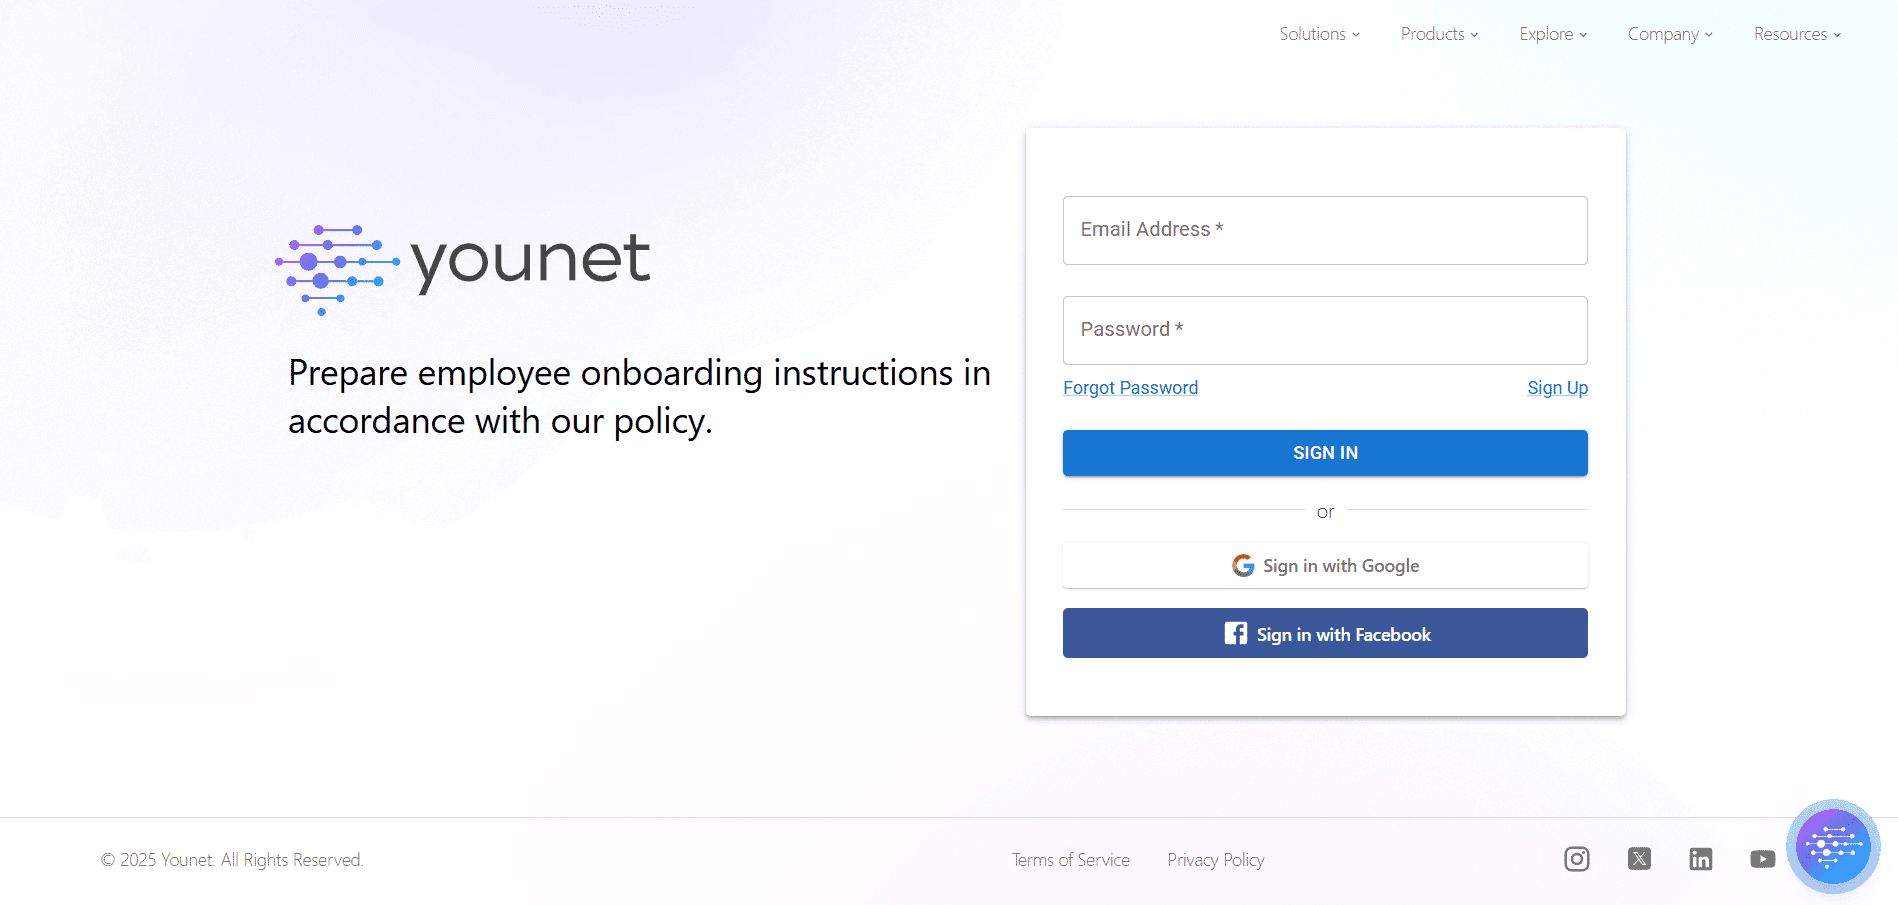
Task: Open the Instagram social icon
Action: pyautogui.click(x=1576, y=858)
